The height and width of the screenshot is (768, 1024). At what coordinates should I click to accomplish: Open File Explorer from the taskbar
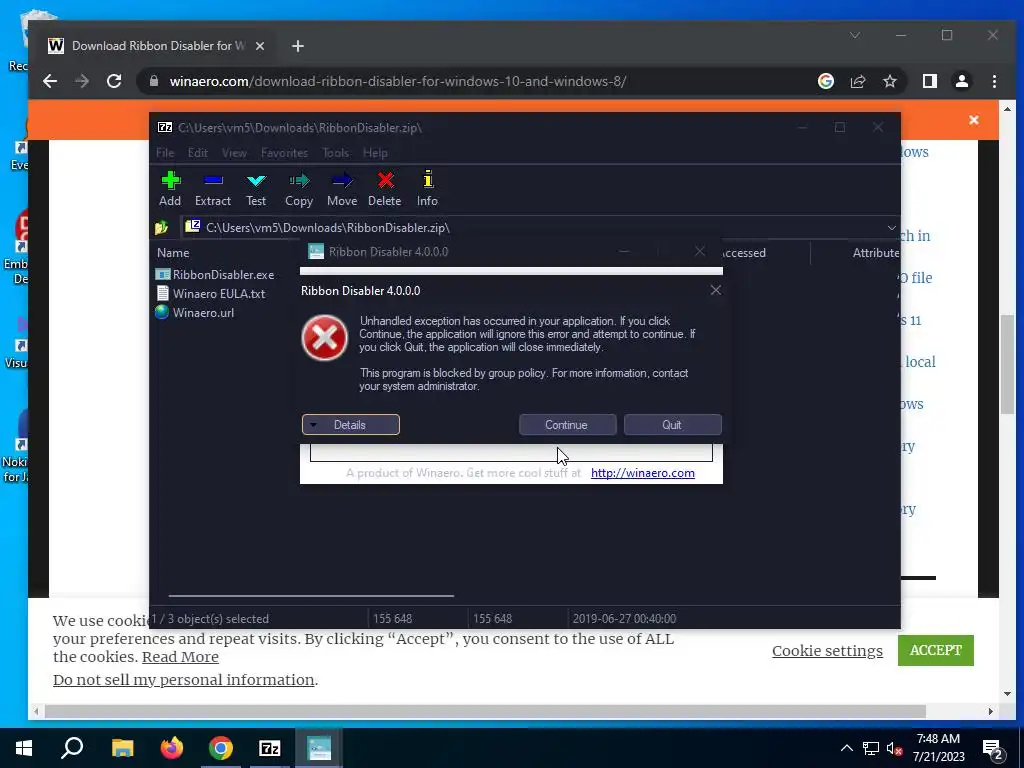(122, 748)
